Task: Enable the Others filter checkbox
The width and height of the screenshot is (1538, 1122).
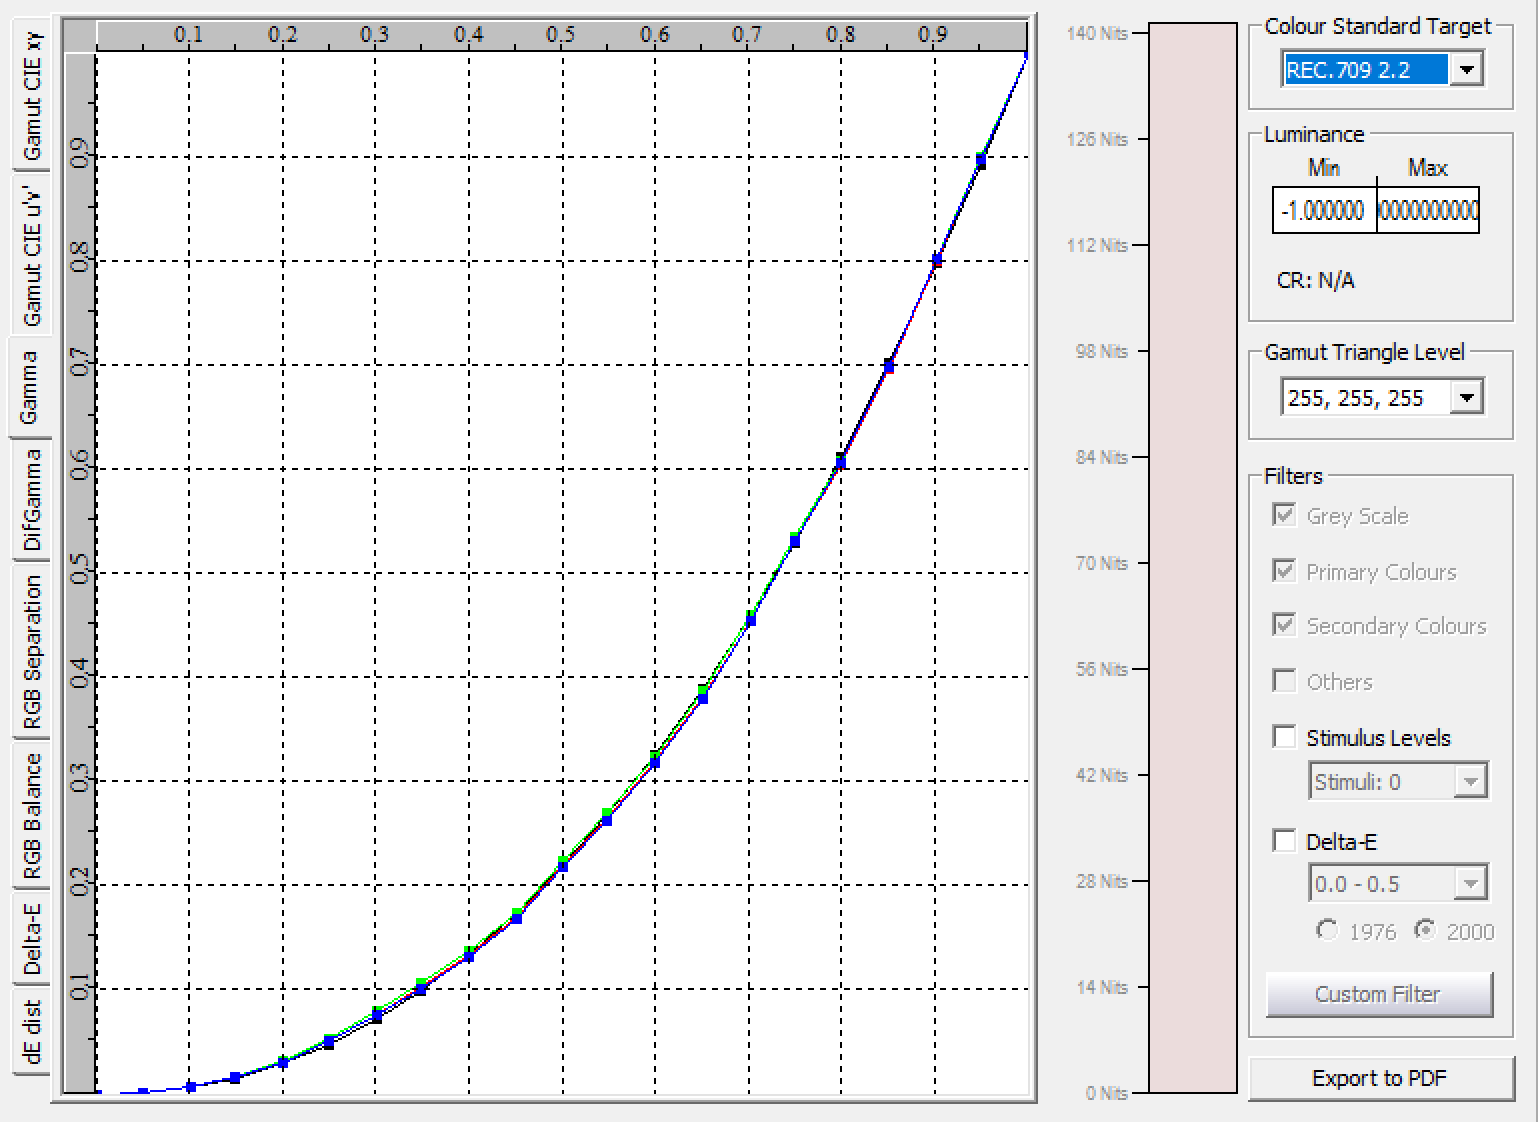Action: (1284, 681)
